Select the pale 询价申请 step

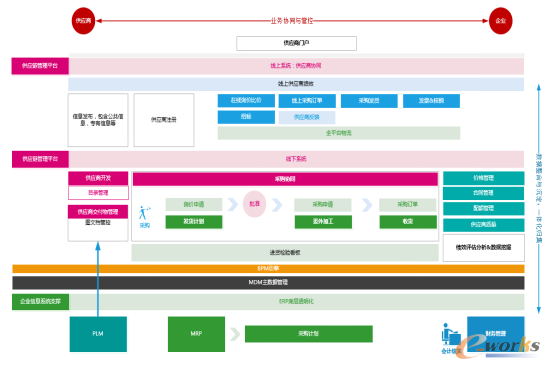[194, 204]
